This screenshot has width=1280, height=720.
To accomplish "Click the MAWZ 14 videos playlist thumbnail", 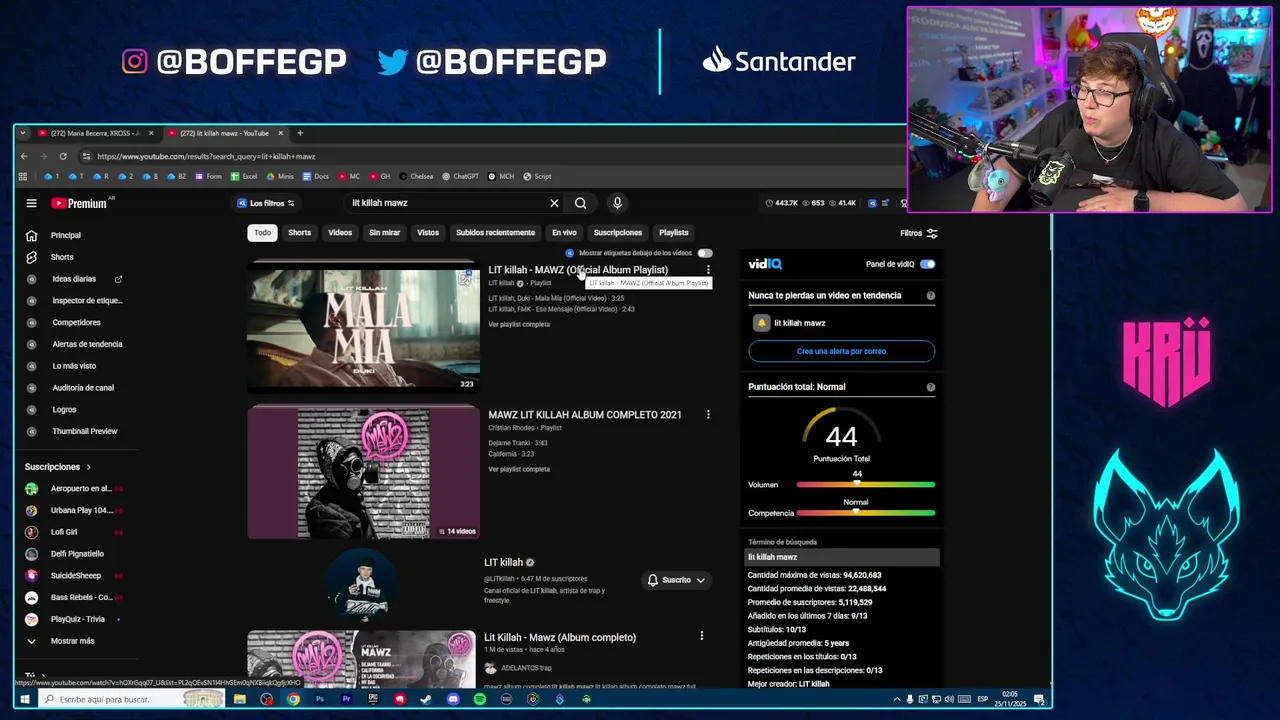I will [363, 472].
